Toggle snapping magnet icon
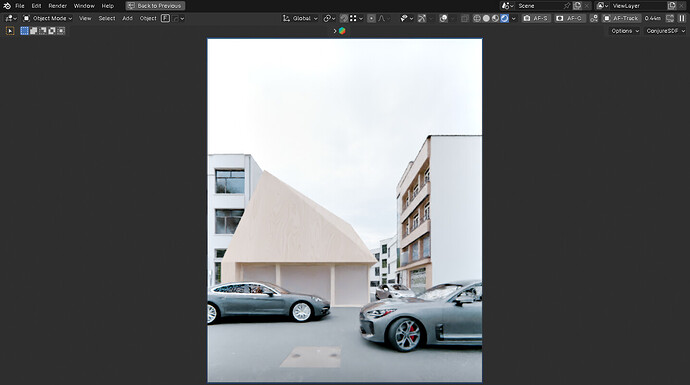Screen dimensions: 690x385 344,18
